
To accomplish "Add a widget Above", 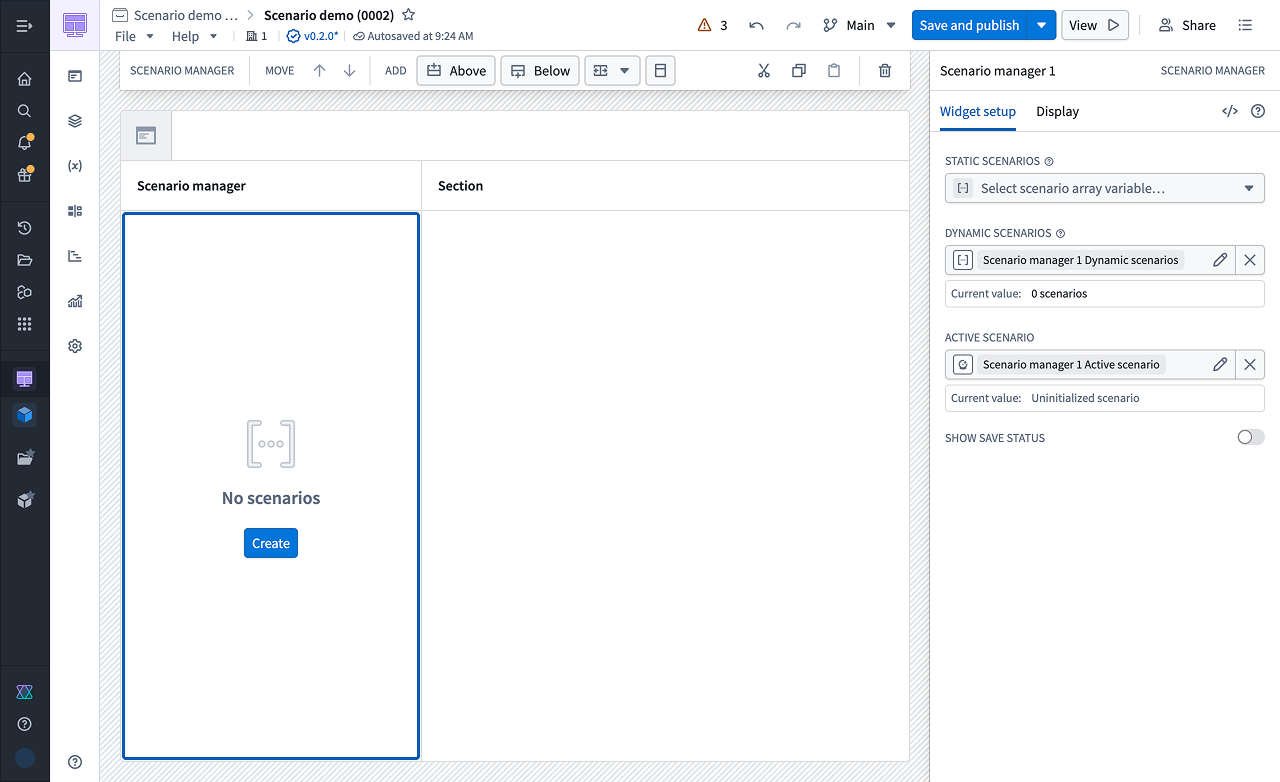I will [456, 71].
